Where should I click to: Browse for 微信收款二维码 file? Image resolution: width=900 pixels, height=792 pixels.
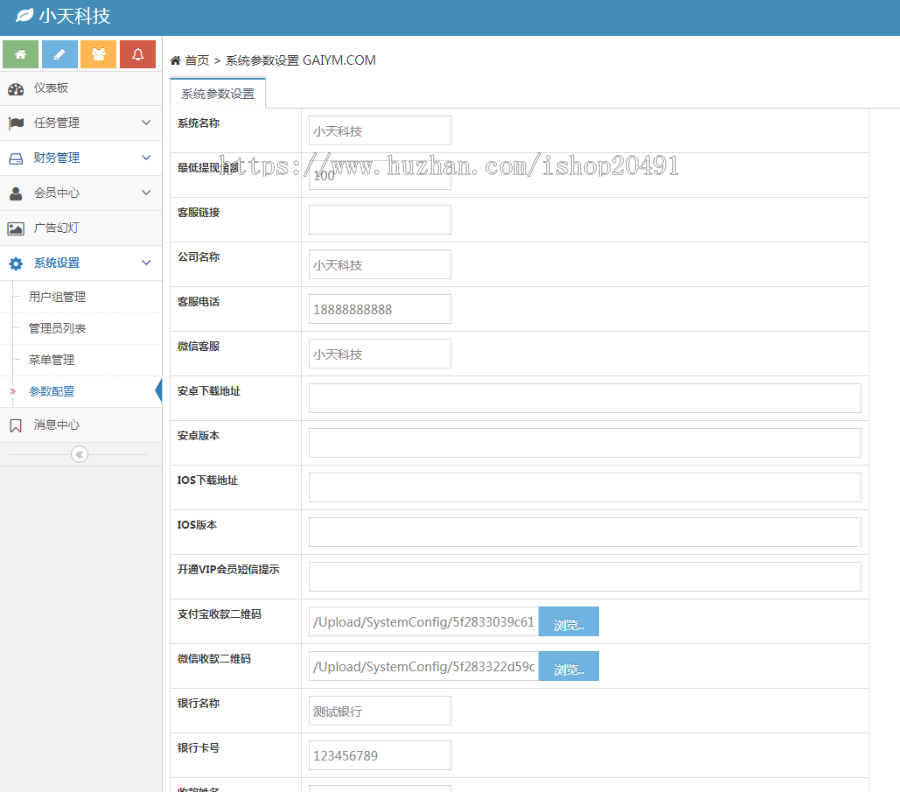(568, 667)
